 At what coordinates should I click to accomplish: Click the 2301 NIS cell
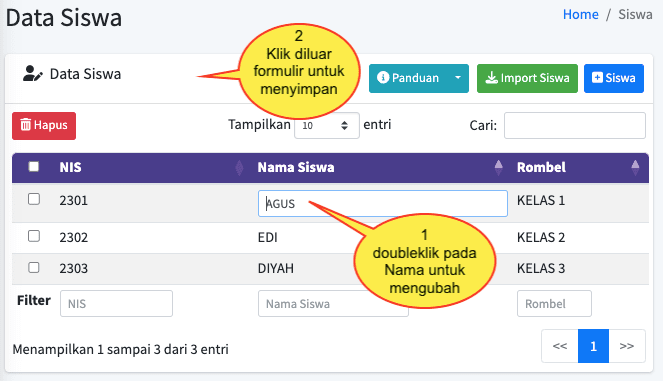pos(74,200)
